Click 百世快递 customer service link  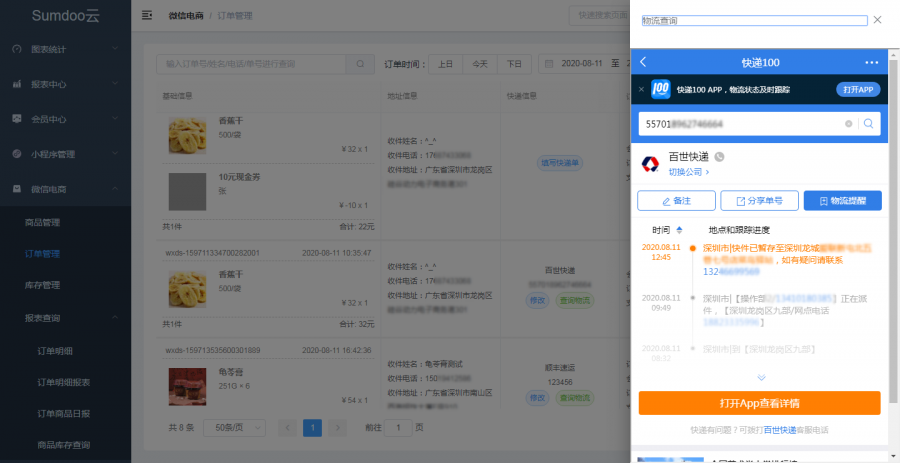780,430
